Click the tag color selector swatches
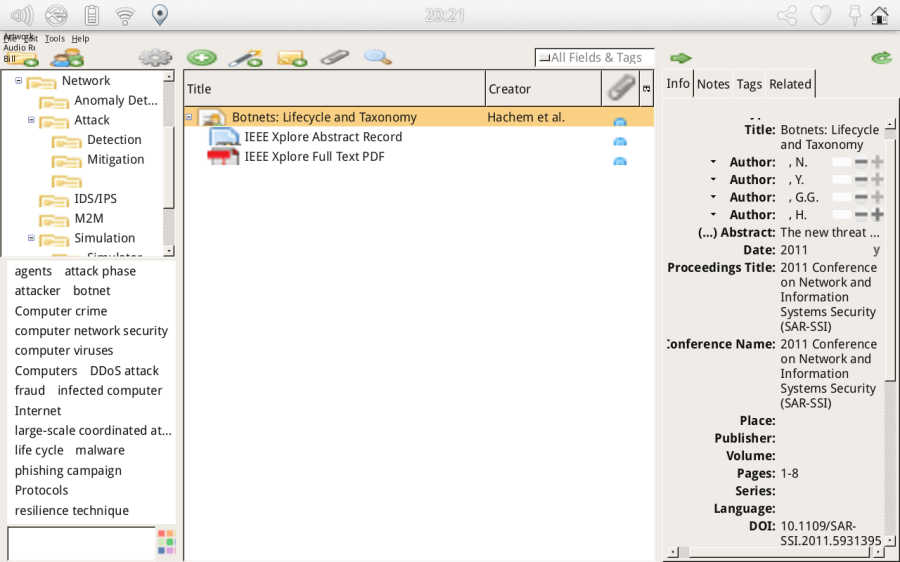 [x=166, y=542]
